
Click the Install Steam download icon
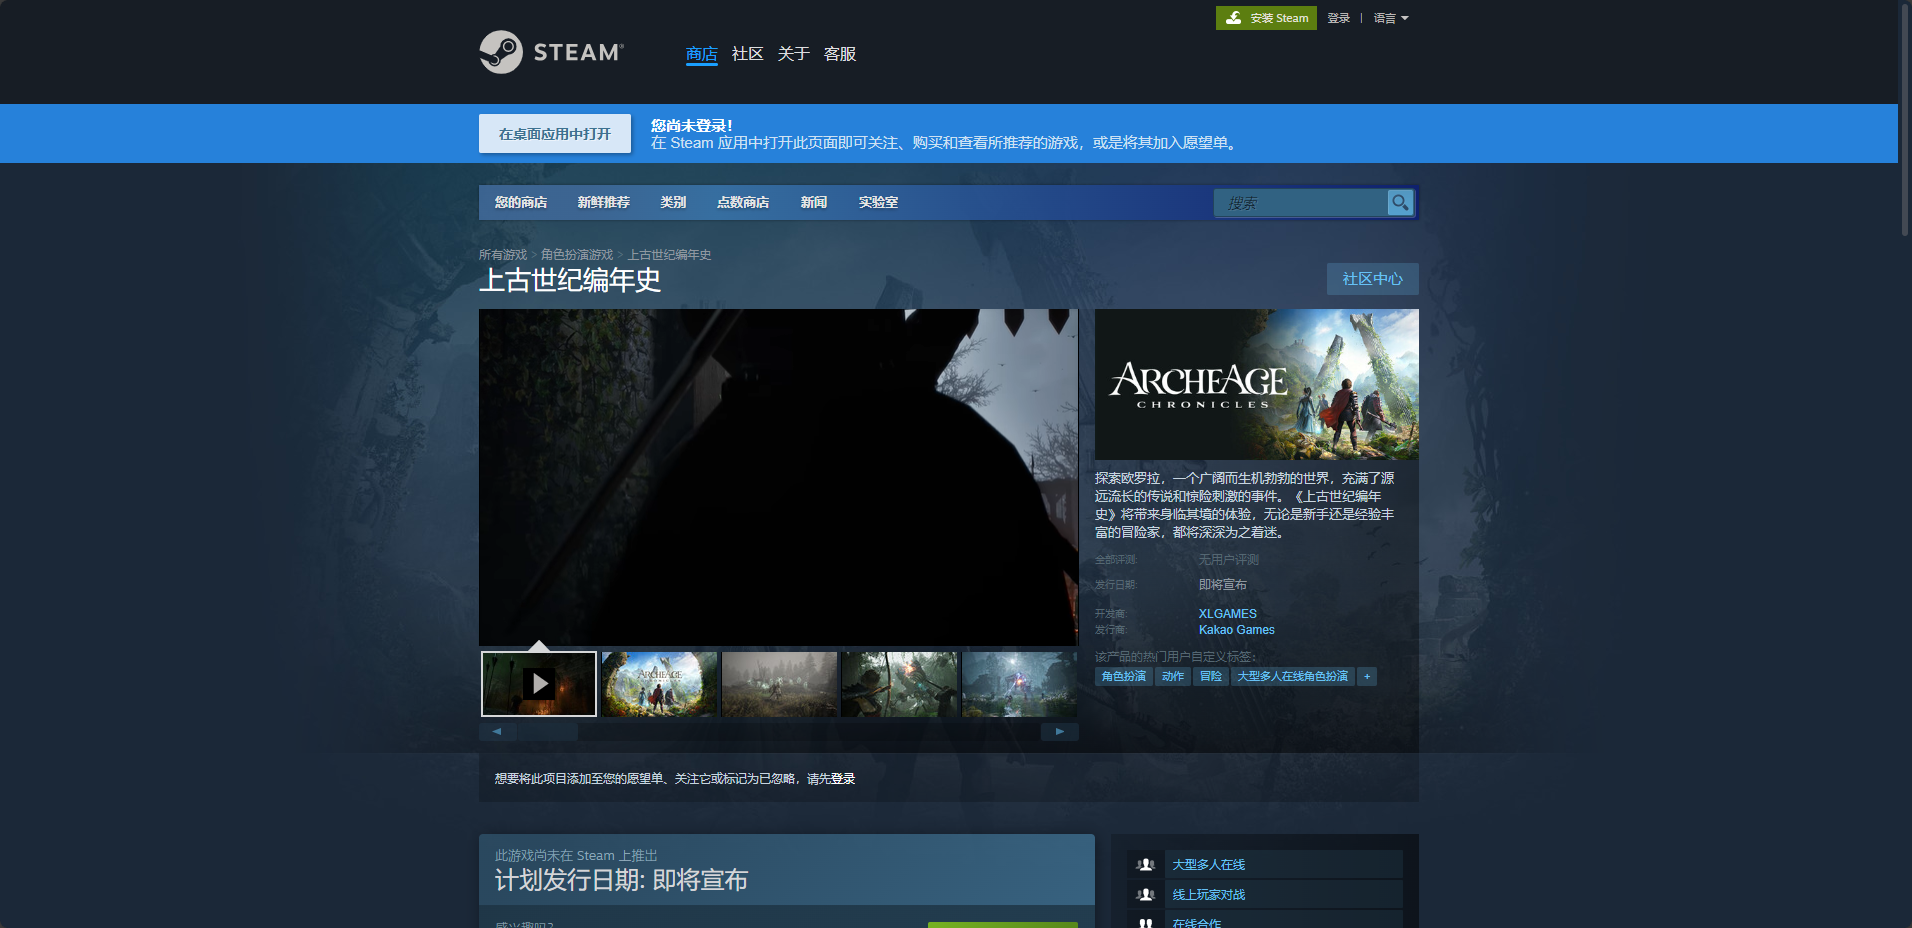1234,18
